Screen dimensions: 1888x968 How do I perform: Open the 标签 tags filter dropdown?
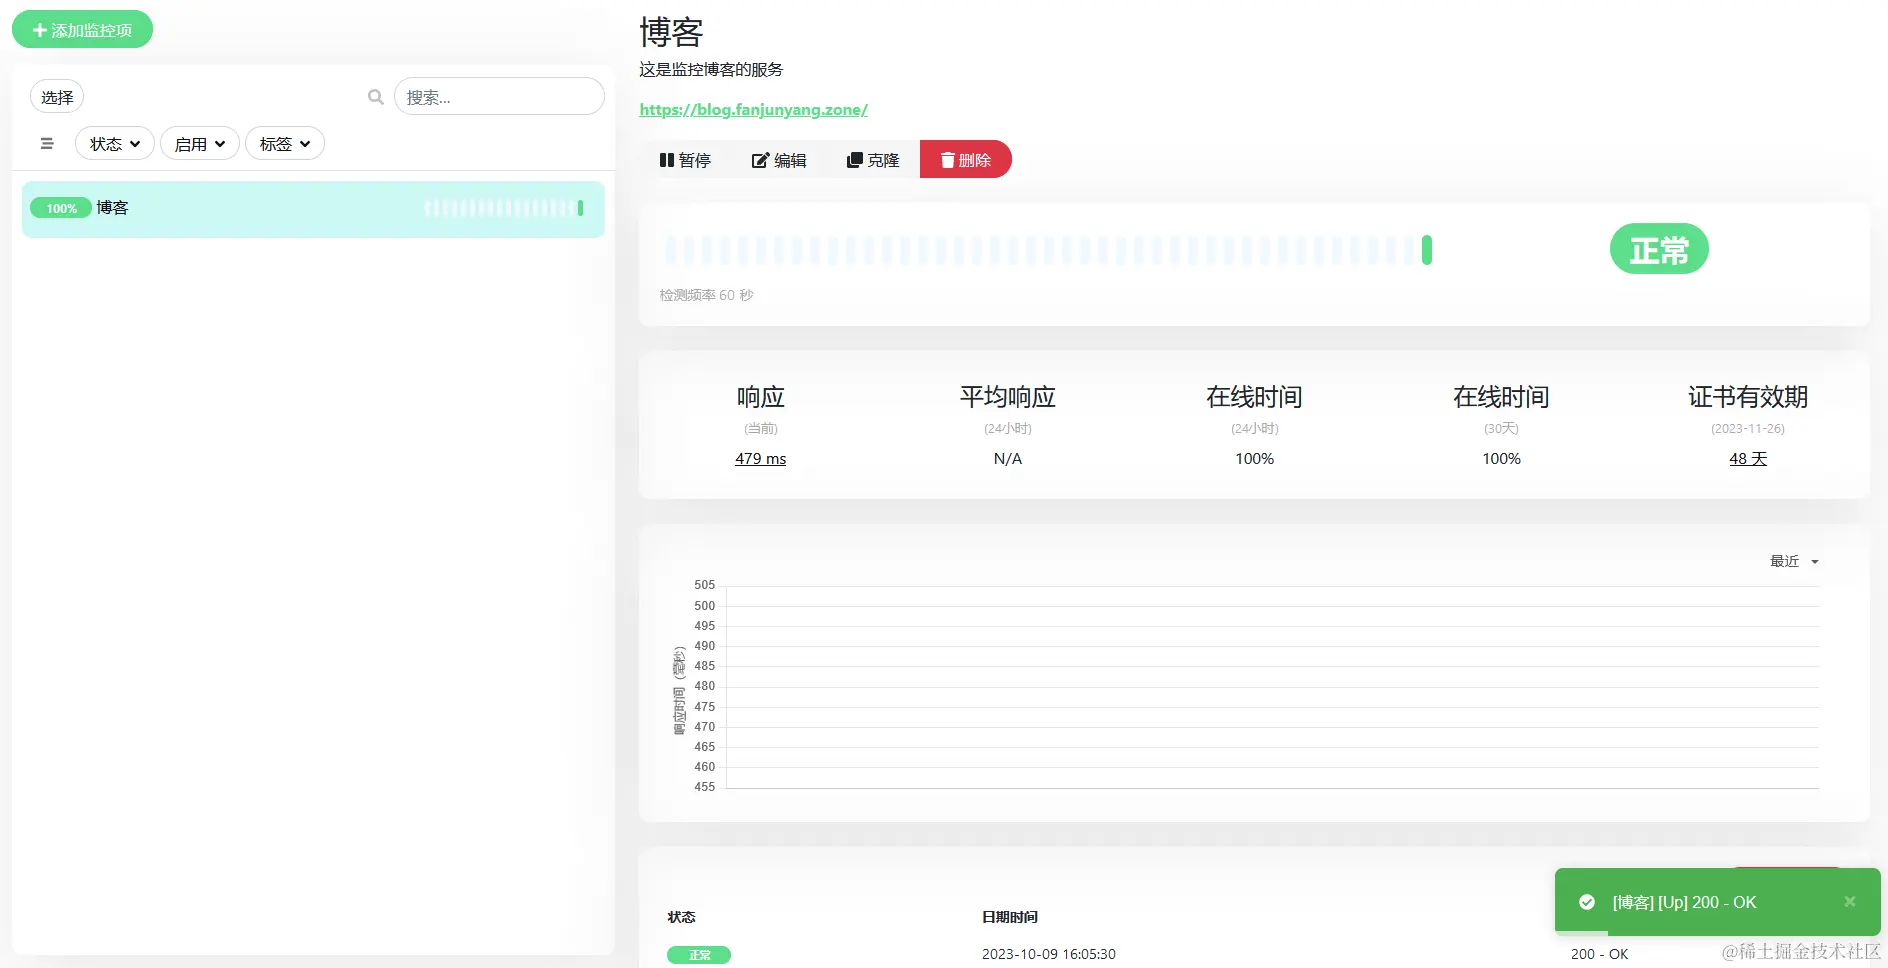pos(285,144)
